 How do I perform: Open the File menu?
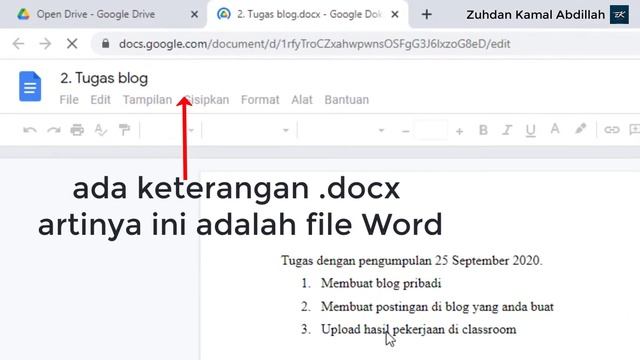tap(69, 100)
